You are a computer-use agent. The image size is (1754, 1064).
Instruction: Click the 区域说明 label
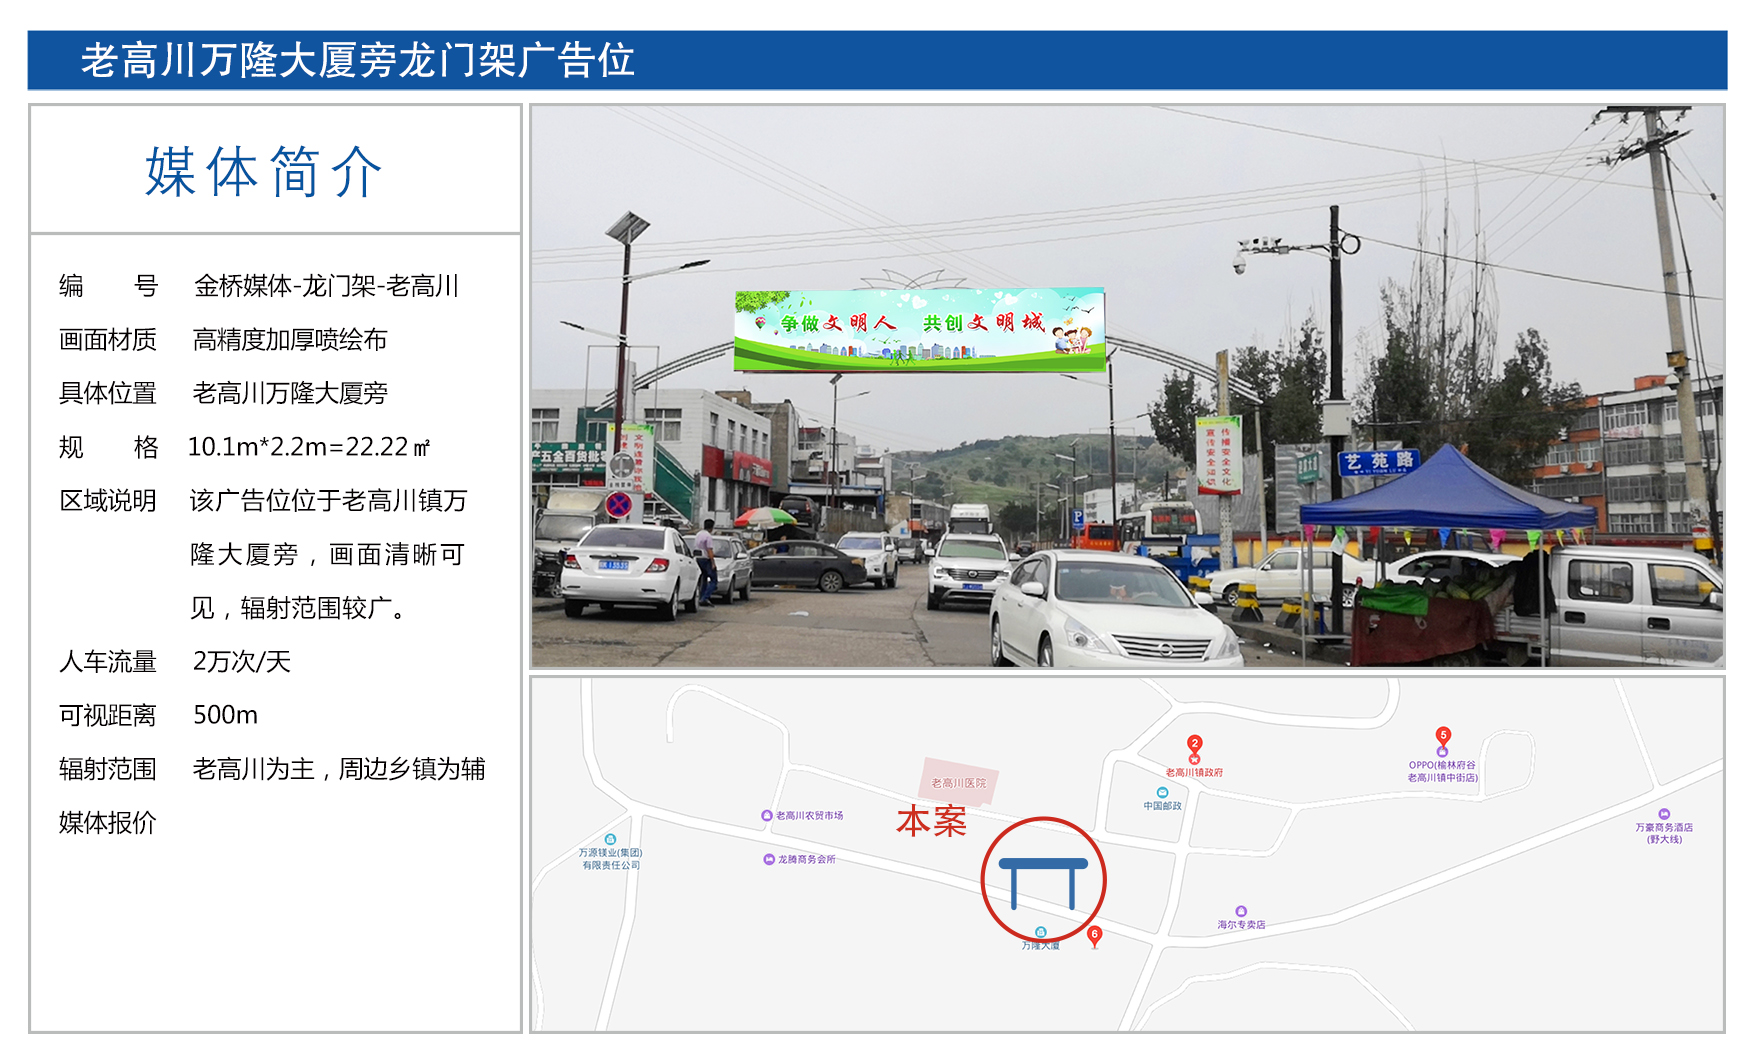[x=108, y=501]
